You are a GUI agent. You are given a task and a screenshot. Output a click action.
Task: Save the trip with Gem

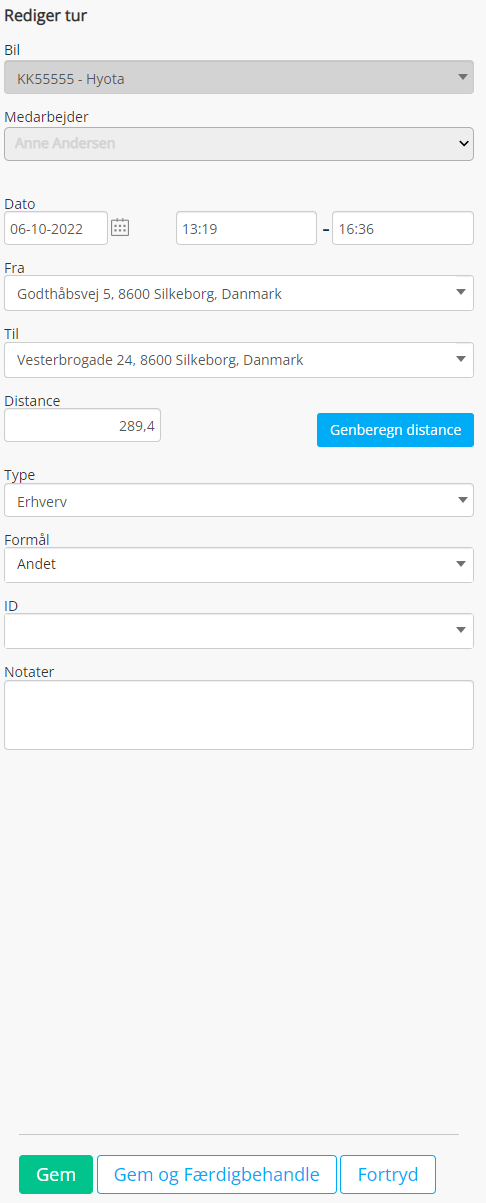[x=56, y=1175]
